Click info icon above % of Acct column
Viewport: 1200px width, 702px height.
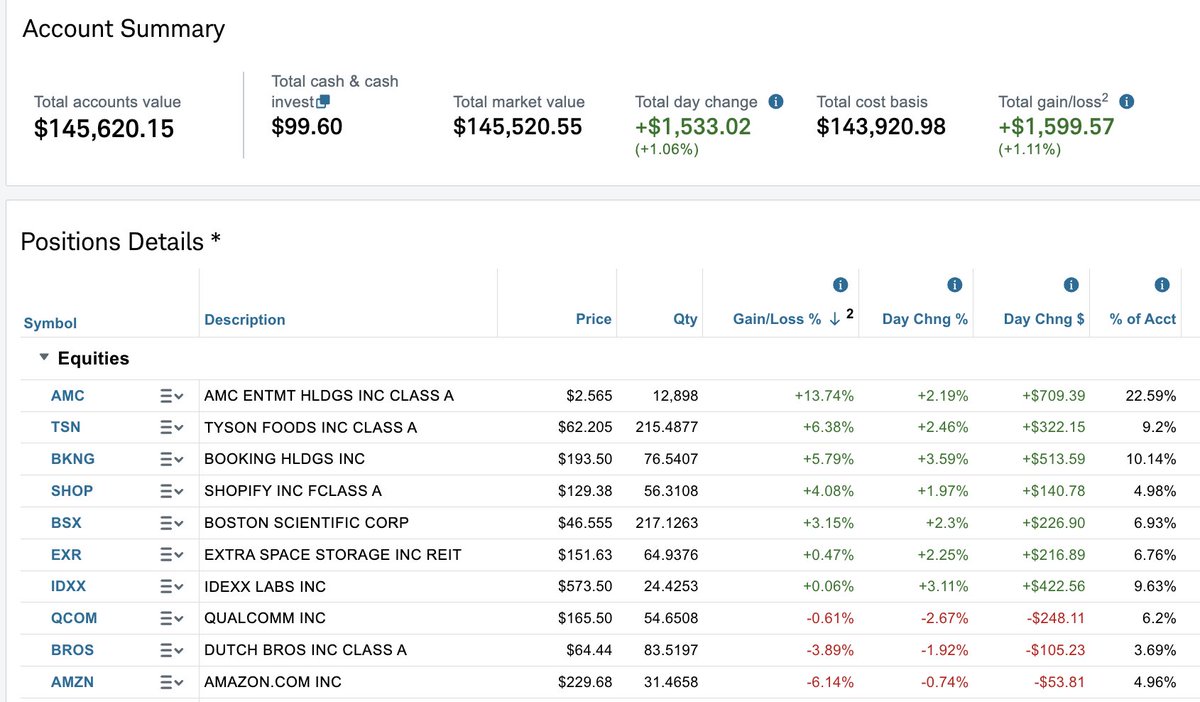click(x=1162, y=285)
